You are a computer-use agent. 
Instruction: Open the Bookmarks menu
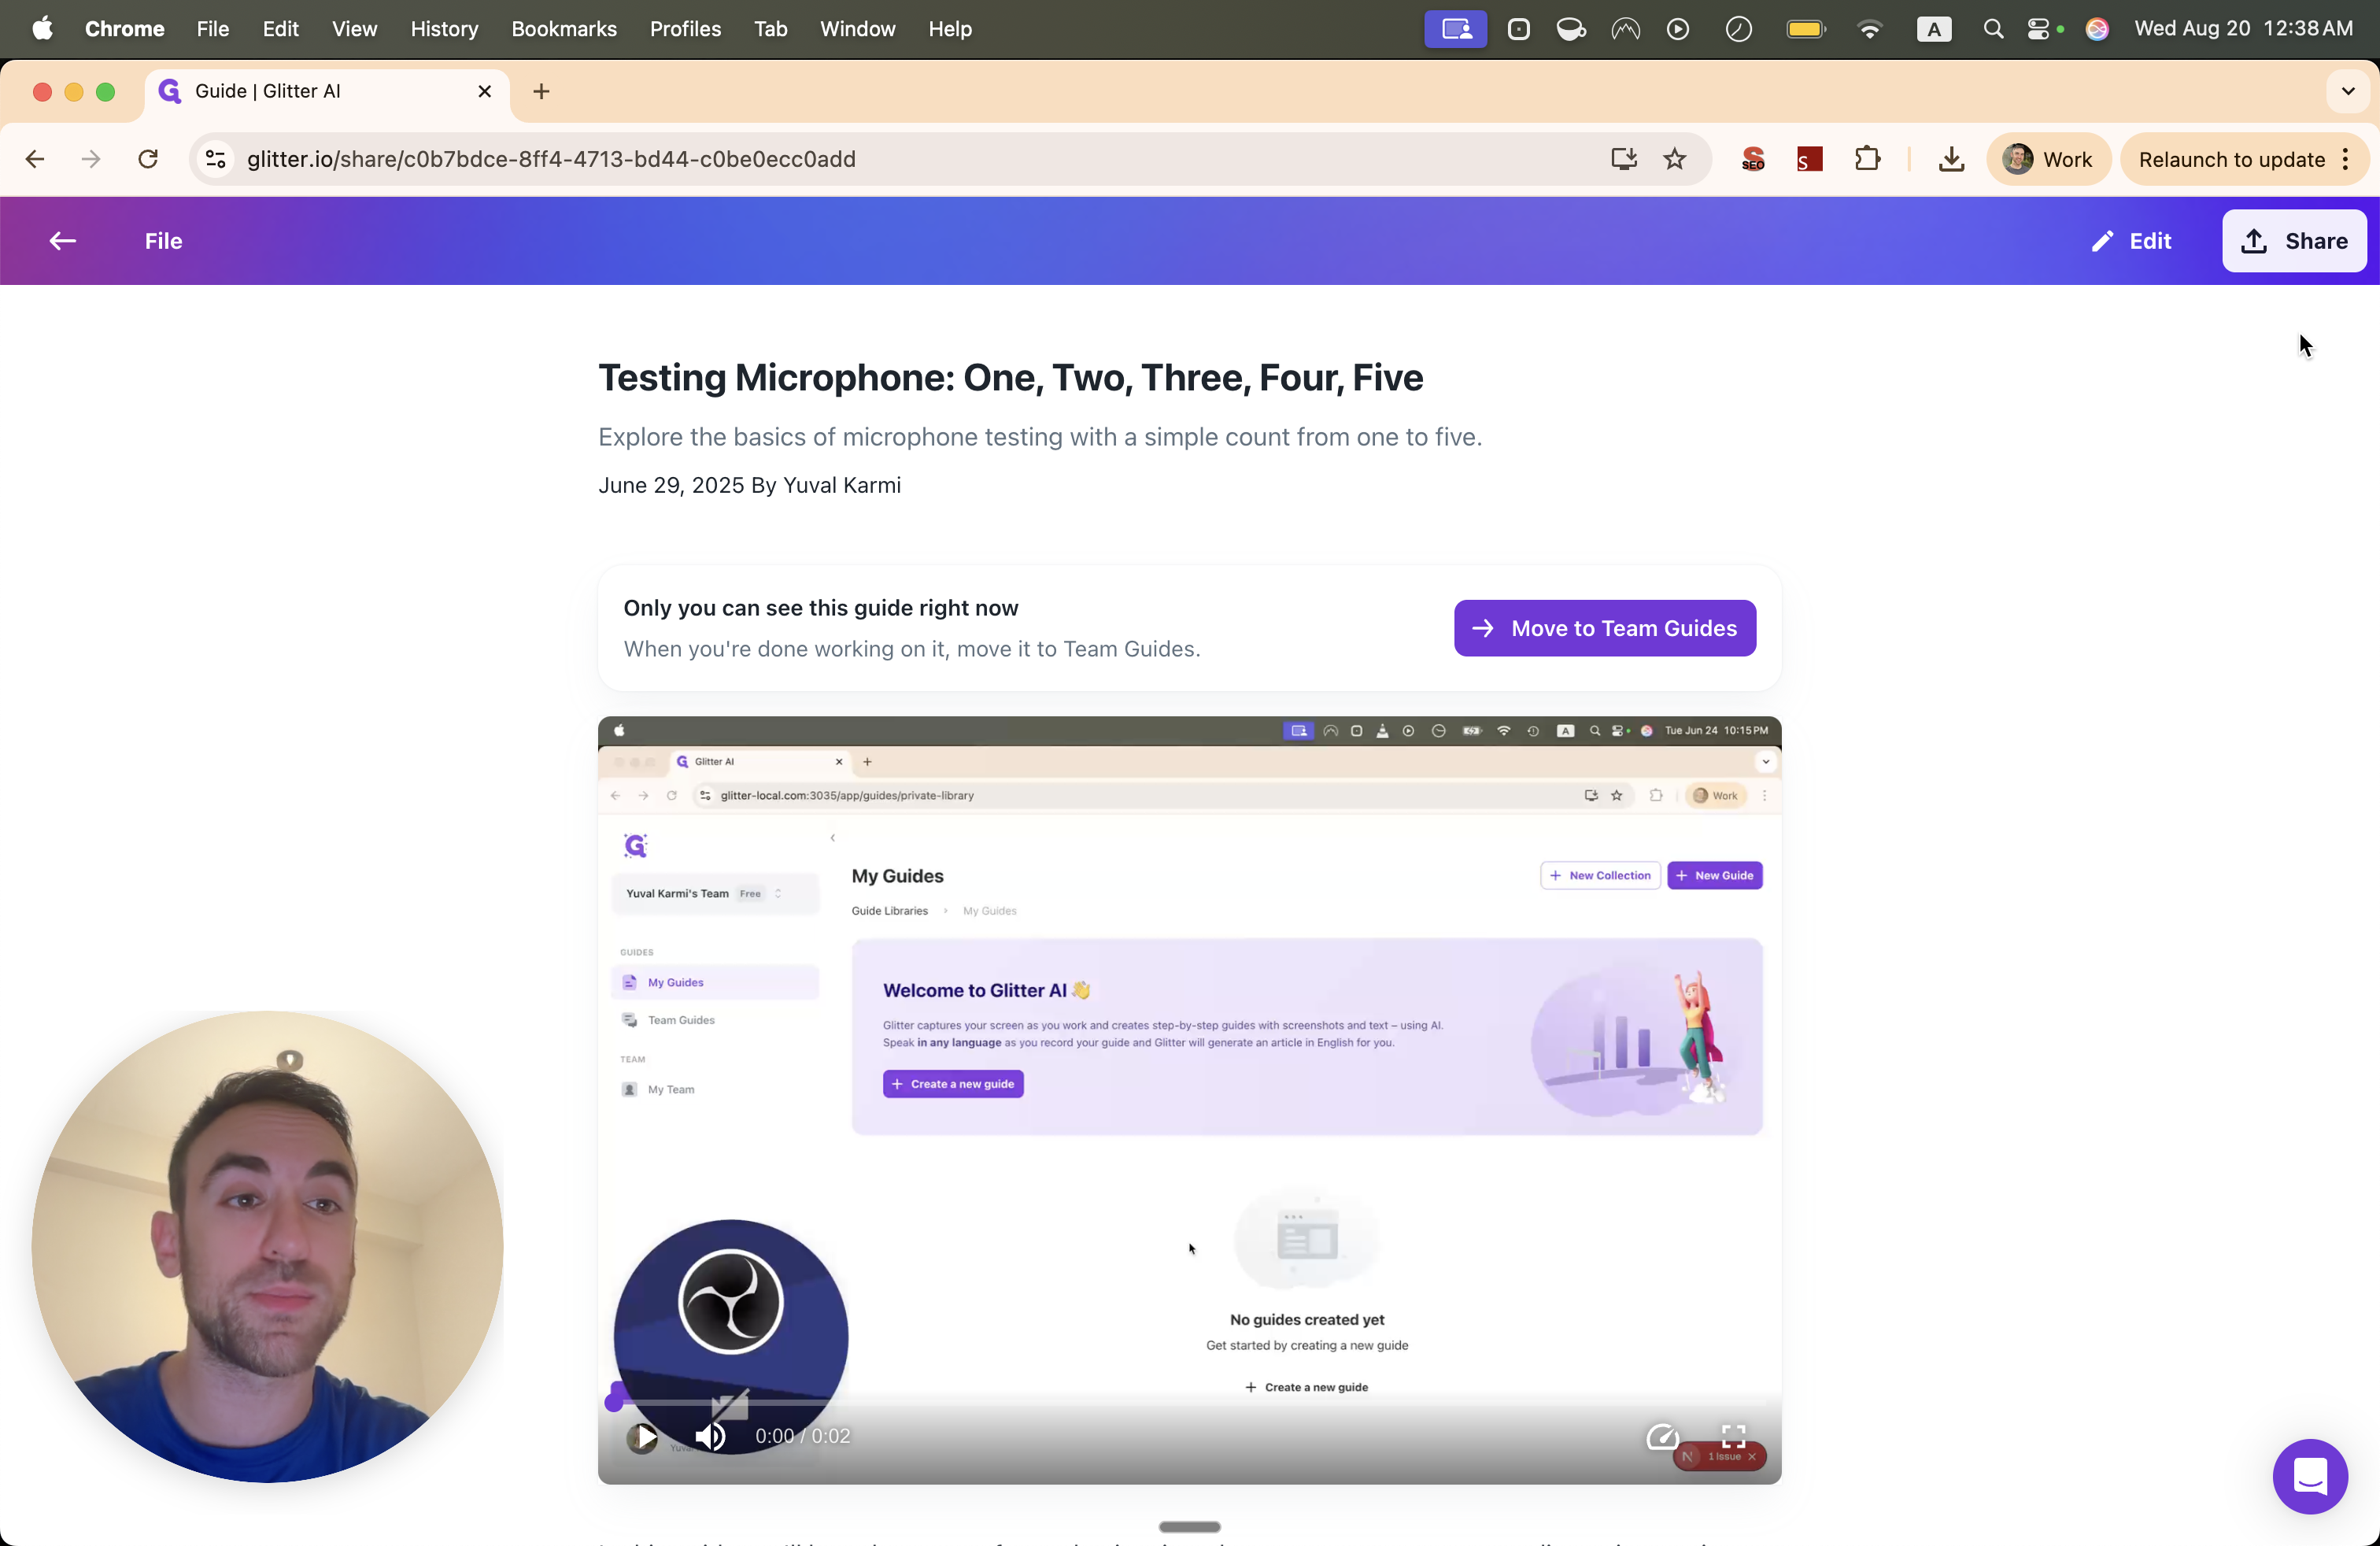(563, 29)
